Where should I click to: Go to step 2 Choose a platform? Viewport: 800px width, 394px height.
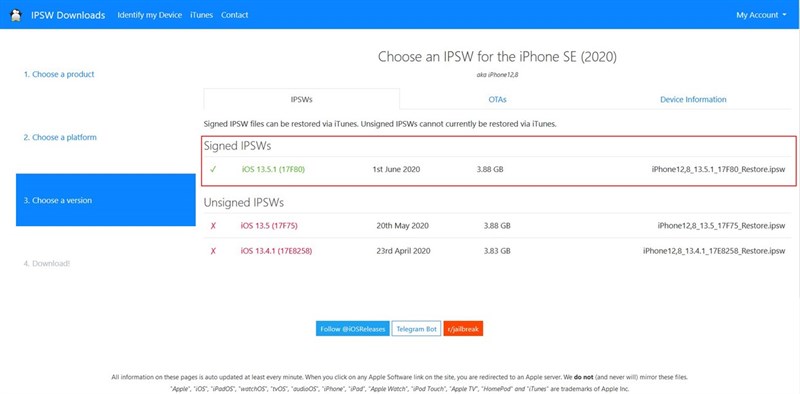coord(60,137)
